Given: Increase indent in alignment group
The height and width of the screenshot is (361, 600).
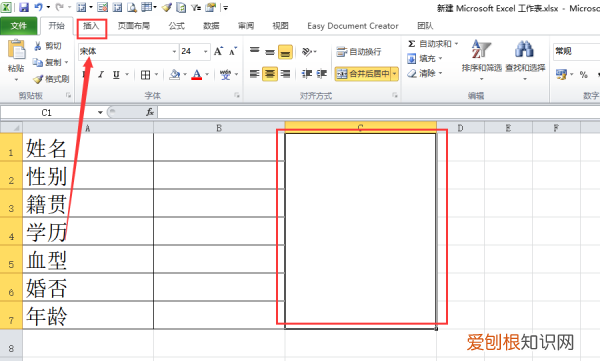Looking at the screenshot, I should coord(321,74).
